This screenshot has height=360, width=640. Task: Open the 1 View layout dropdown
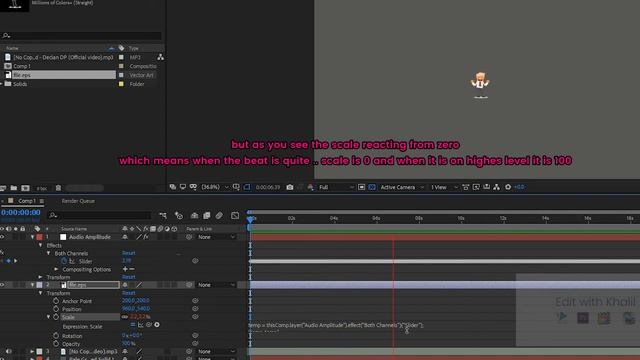point(444,187)
